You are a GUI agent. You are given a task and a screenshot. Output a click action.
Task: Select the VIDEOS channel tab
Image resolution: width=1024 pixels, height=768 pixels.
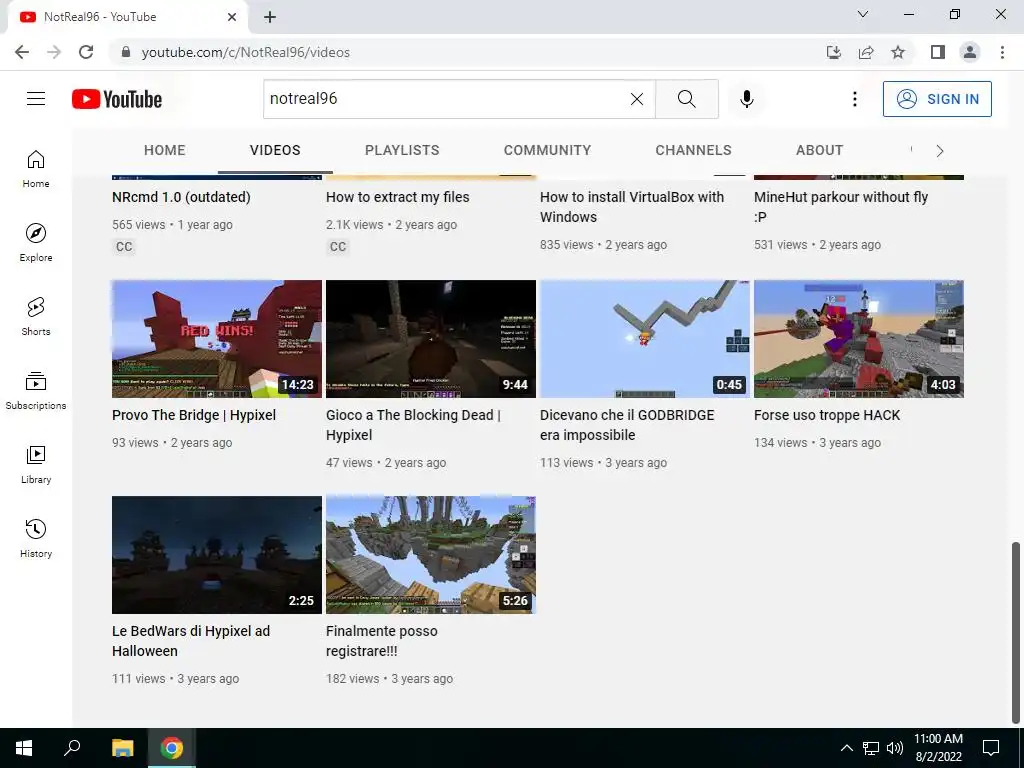[x=275, y=150]
